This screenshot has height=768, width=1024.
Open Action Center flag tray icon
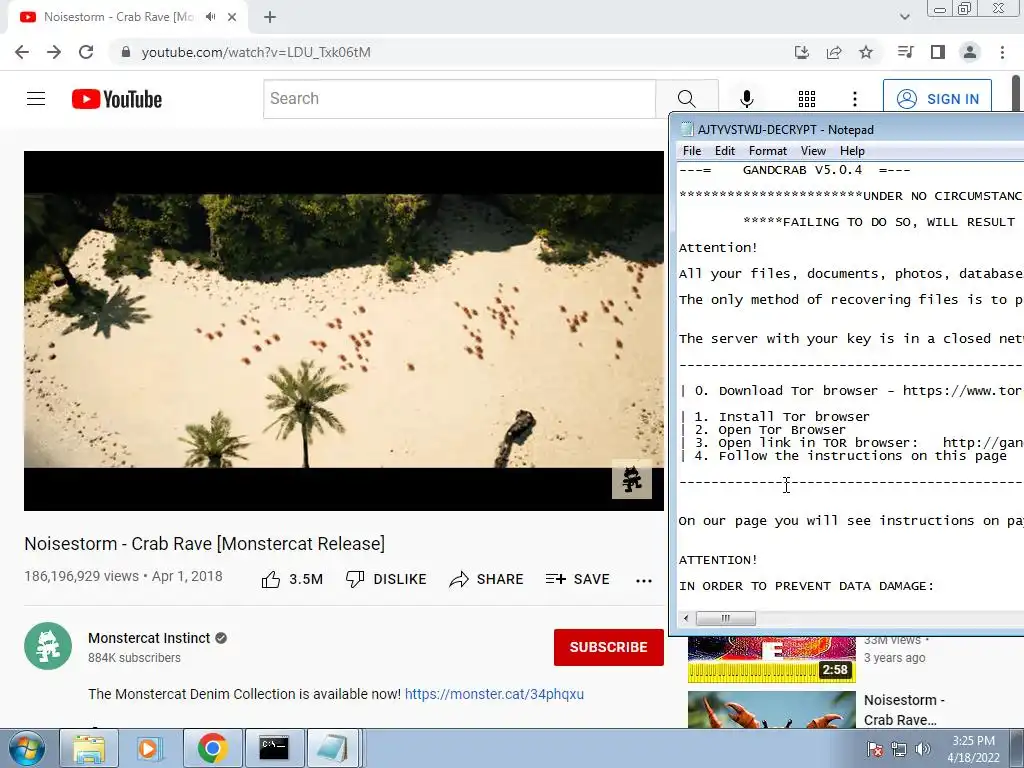pyautogui.click(x=875, y=749)
